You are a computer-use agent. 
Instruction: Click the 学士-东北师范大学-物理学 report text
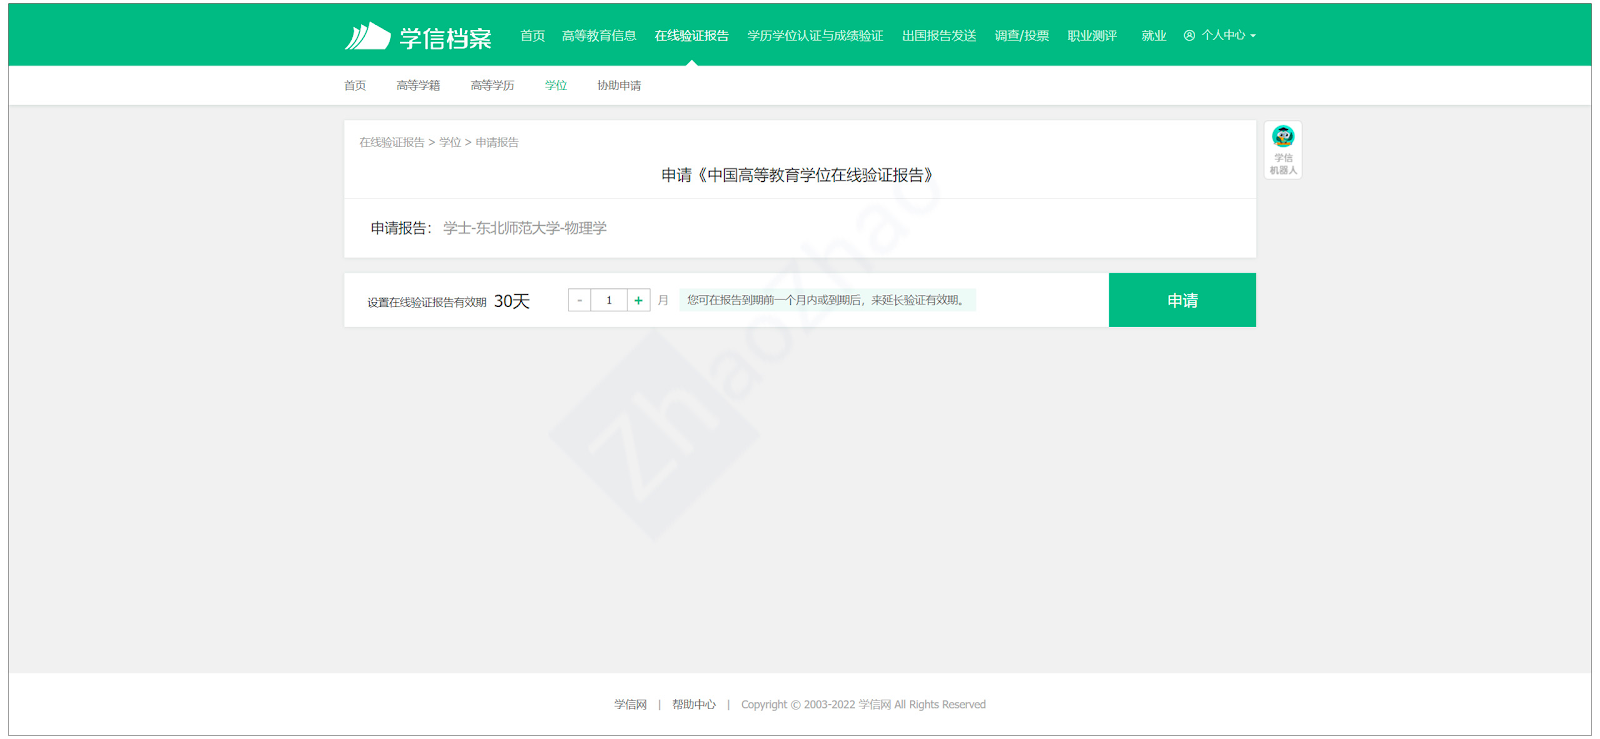click(x=525, y=228)
